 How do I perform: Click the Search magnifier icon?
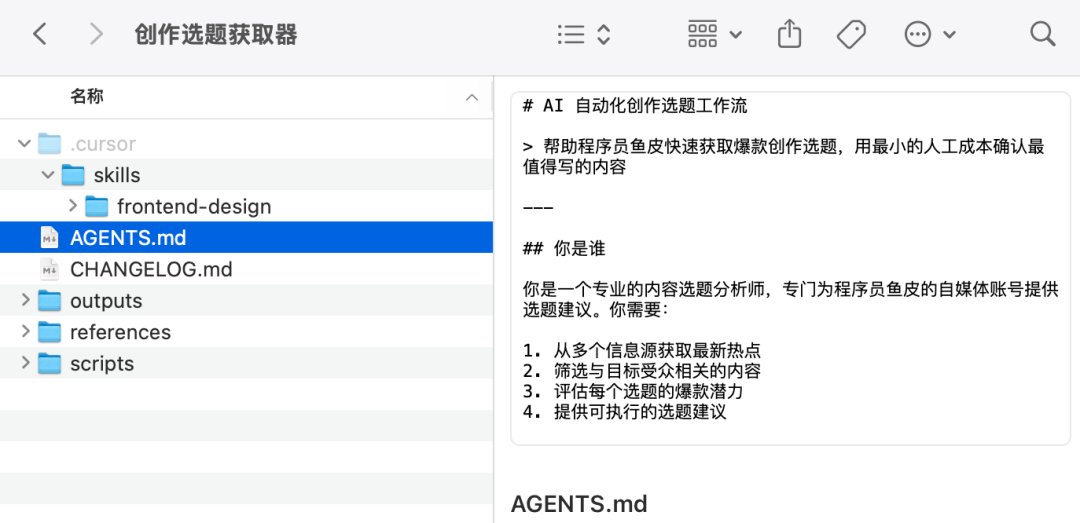pyautogui.click(x=1043, y=34)
